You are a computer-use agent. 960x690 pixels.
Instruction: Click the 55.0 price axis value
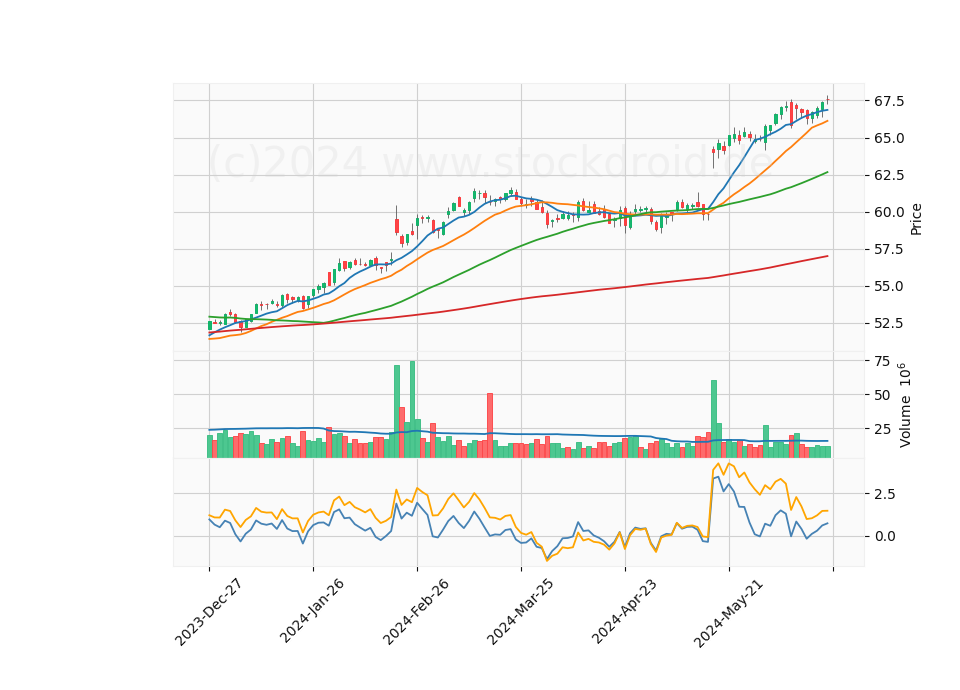(889, 287)
